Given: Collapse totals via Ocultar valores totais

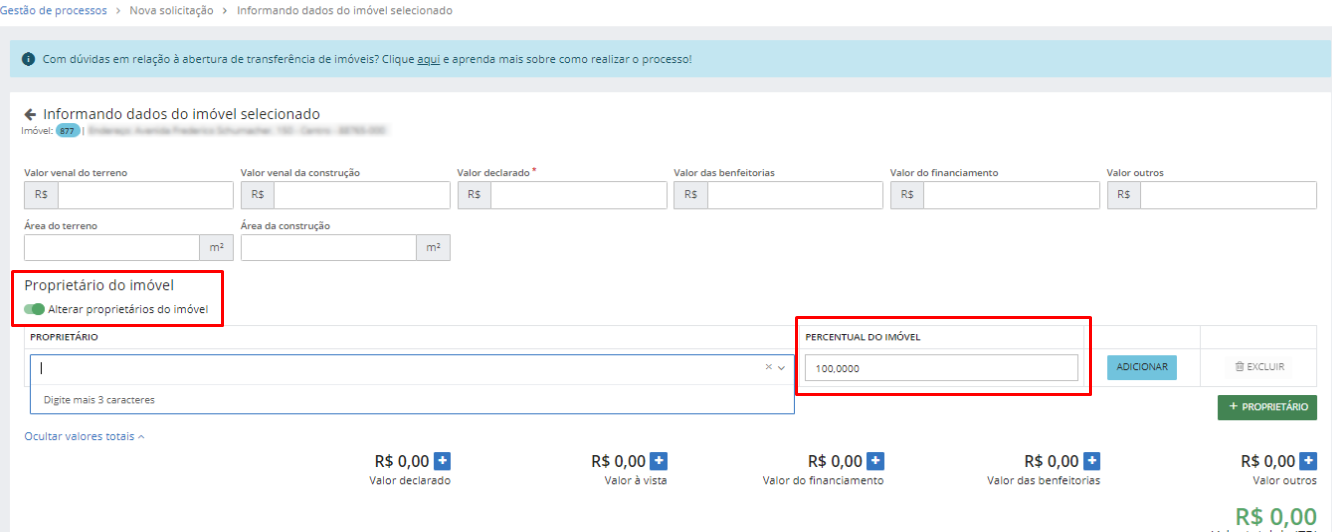Looking at the screenshot, I should tap(84, 436).
